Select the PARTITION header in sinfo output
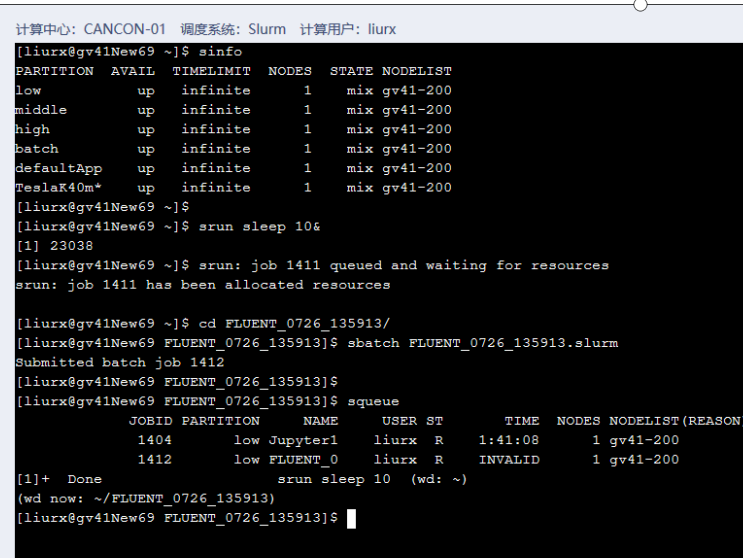The height and width of the screenshot is (558, 743). point(54,71)
